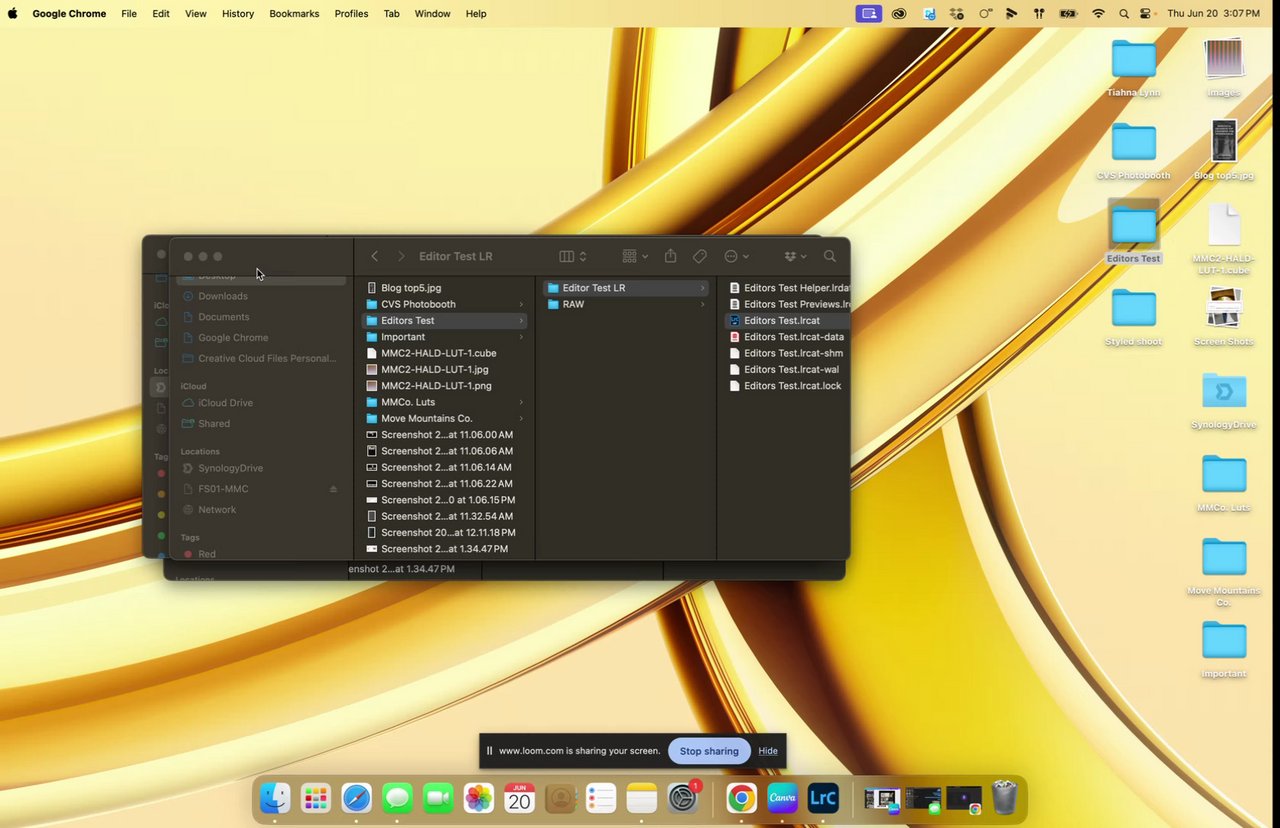Open Reminders from the Dock
The width and height of the screenshot is (1280, 828).
[601, 798]
